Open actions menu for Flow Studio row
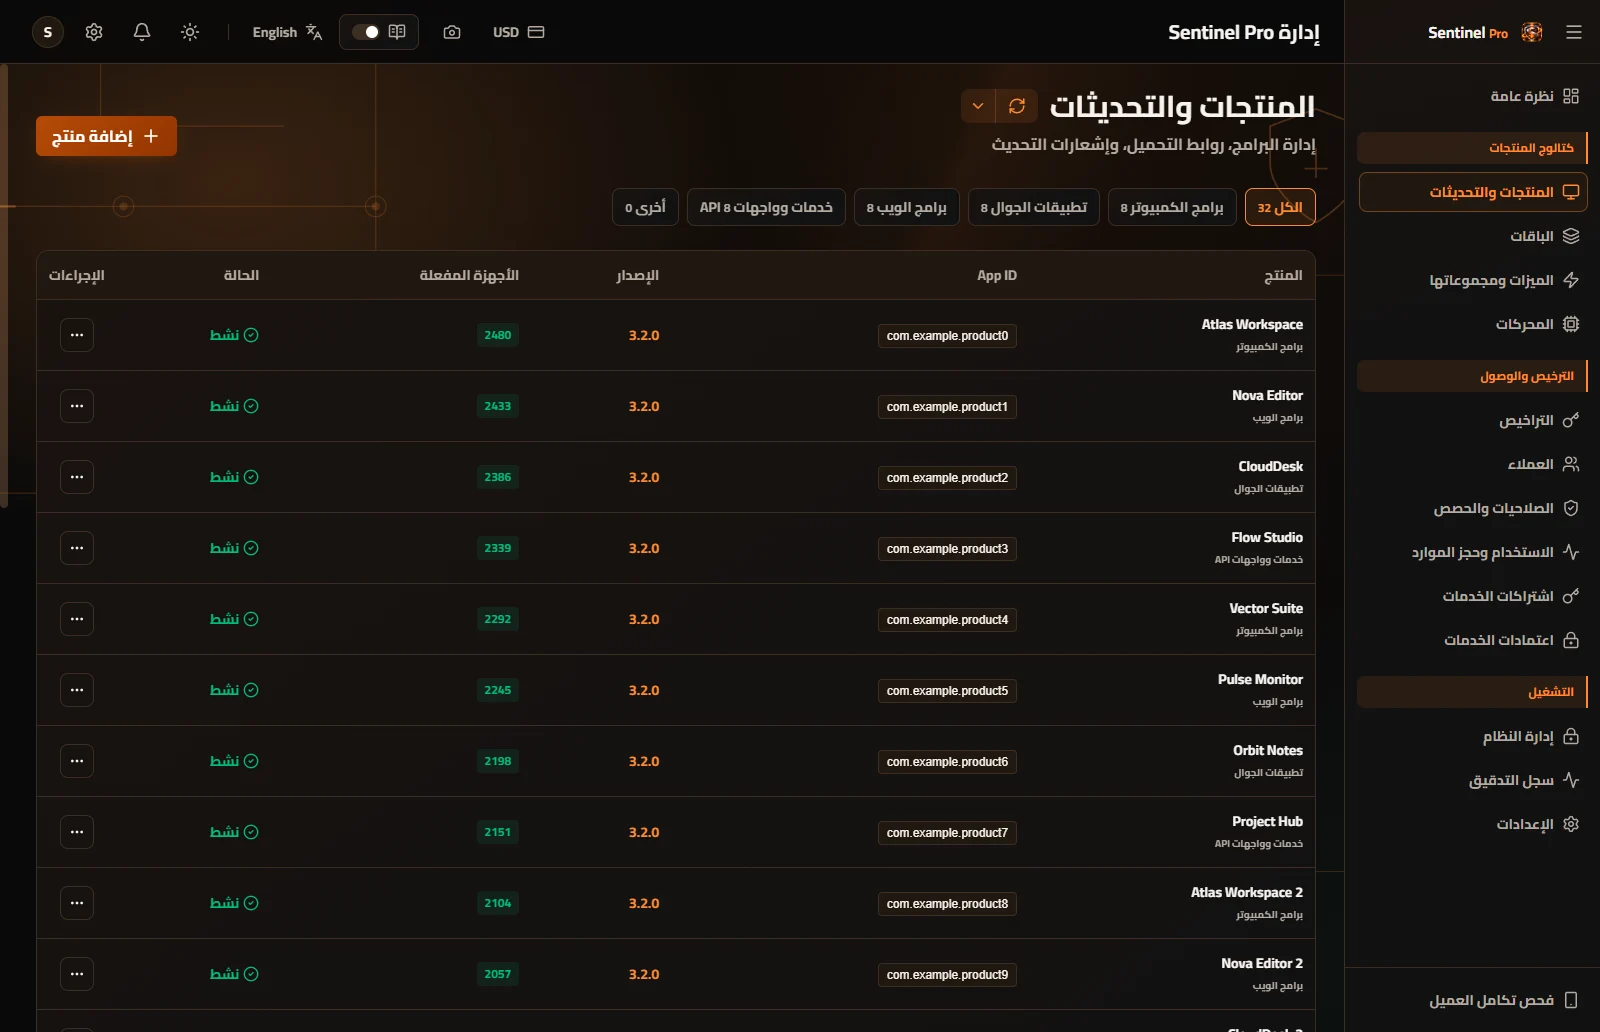The height and width of the screenshot is (1032, 1600). click(77, 548)
